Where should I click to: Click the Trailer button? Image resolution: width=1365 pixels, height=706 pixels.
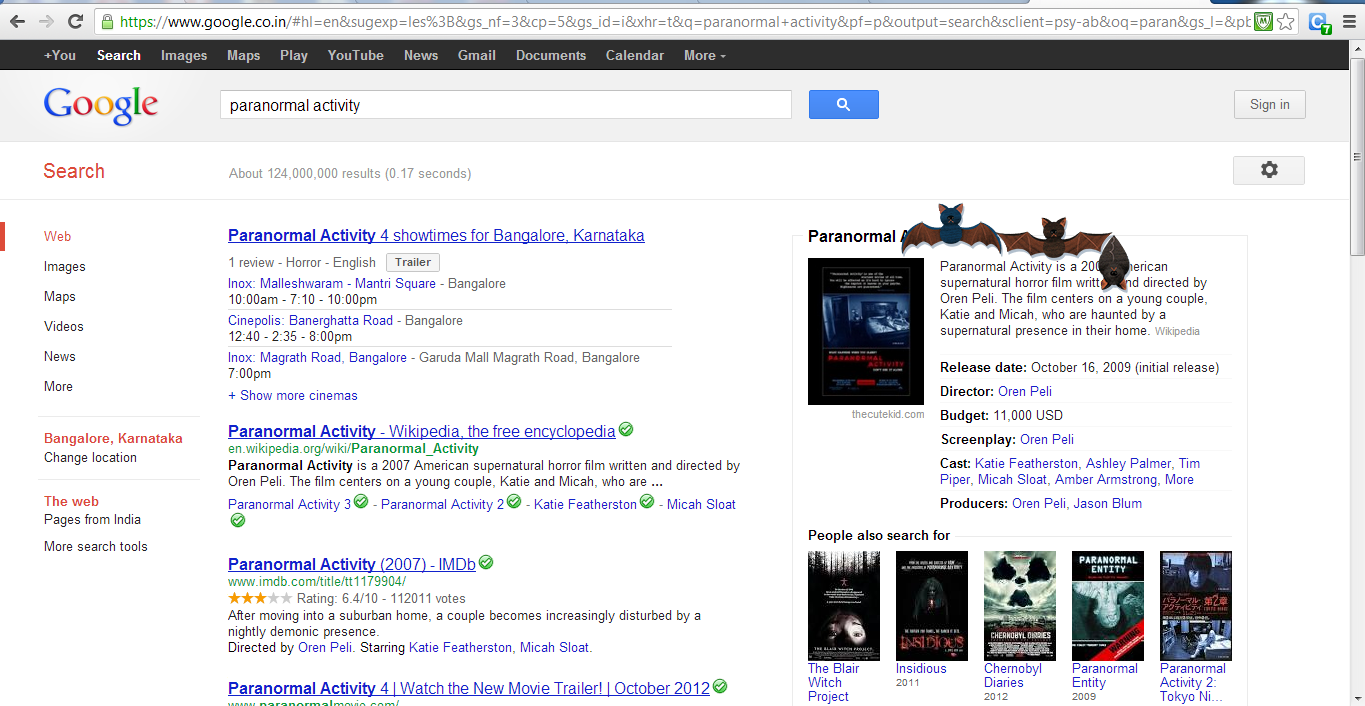413,262
